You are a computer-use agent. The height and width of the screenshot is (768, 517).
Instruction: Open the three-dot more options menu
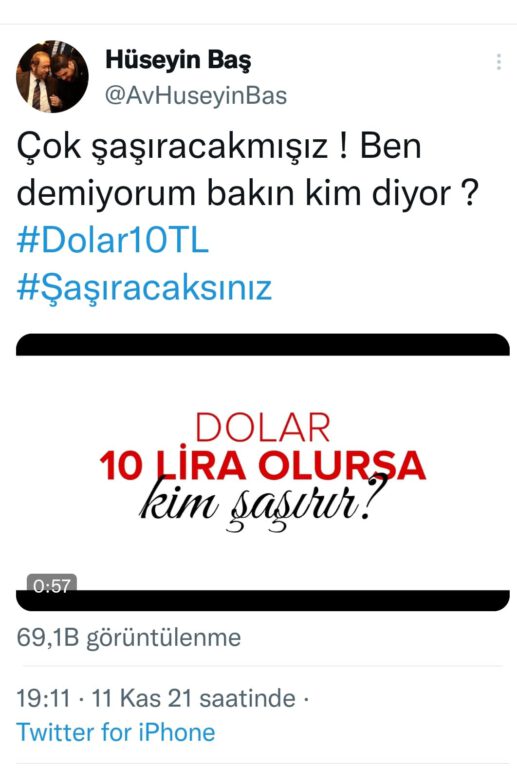pyautogui.click(x=498, y=62)
